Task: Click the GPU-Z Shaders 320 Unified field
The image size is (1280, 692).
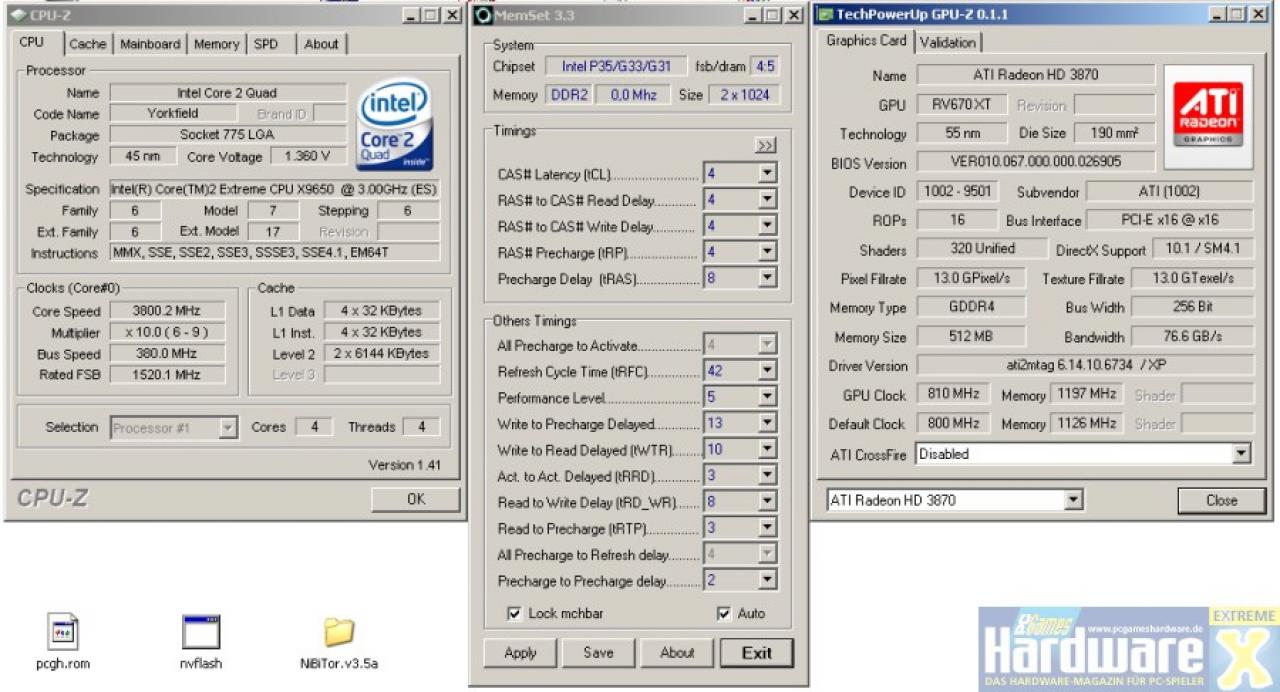Action: pyautogui.click(x=982, y=249)
